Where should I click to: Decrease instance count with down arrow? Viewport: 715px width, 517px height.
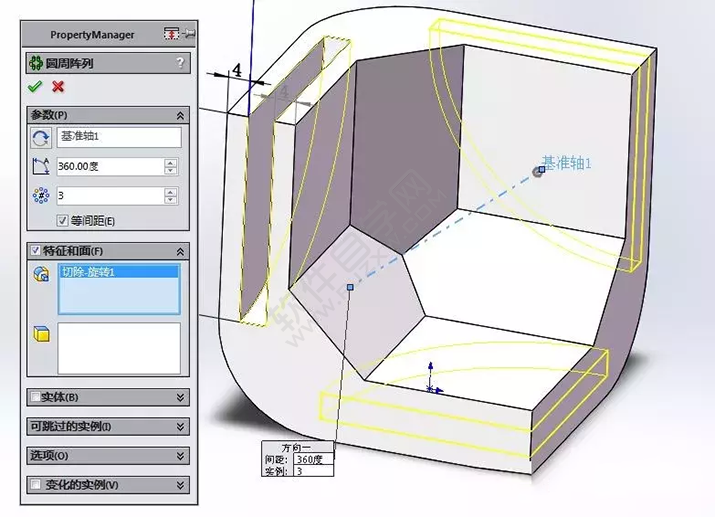click(x=171, y=200)
